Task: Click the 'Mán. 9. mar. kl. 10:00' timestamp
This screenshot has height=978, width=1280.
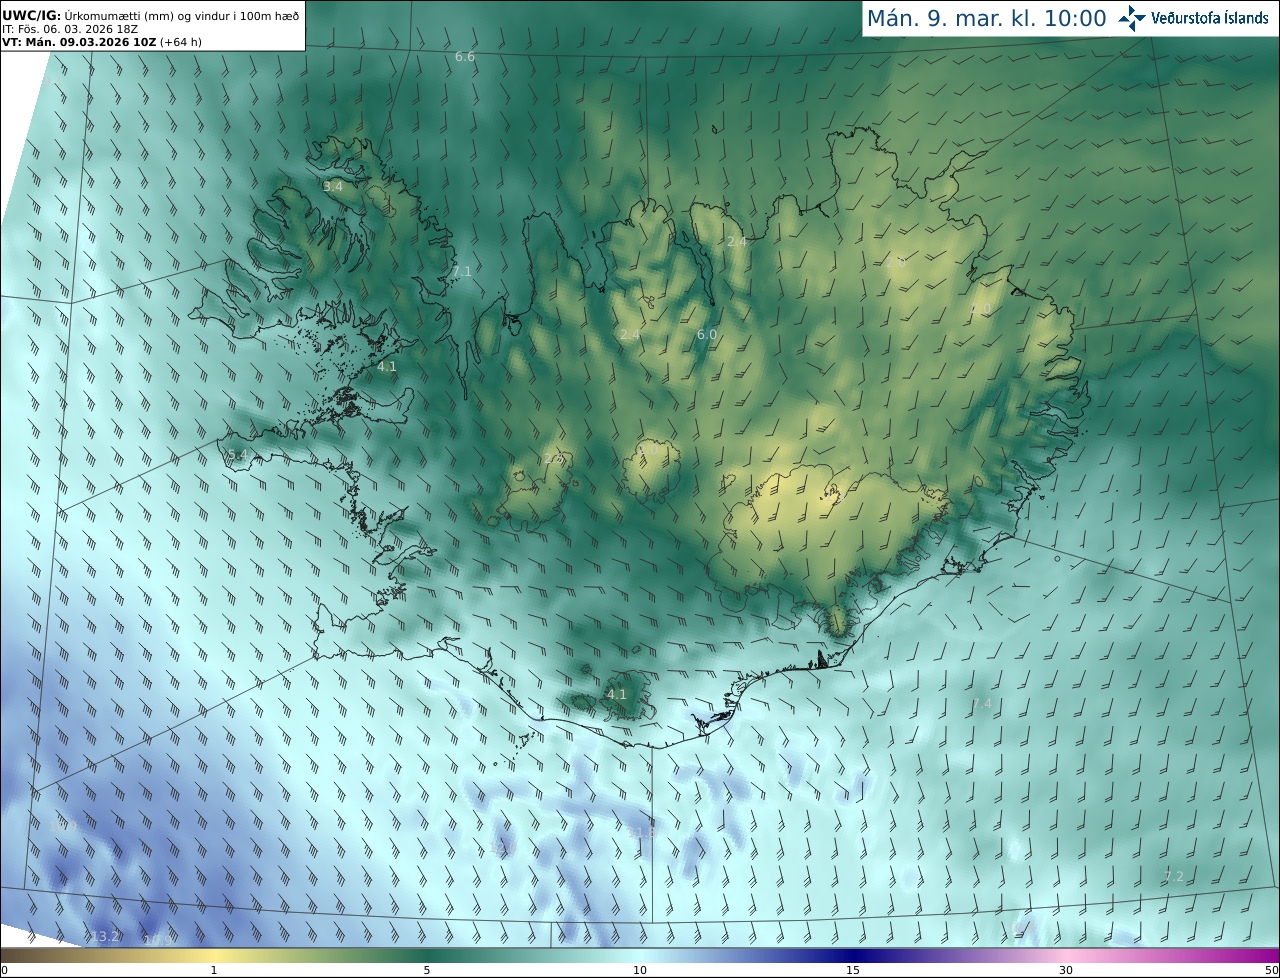Action: pyautogui.click(x=986, y=18)
